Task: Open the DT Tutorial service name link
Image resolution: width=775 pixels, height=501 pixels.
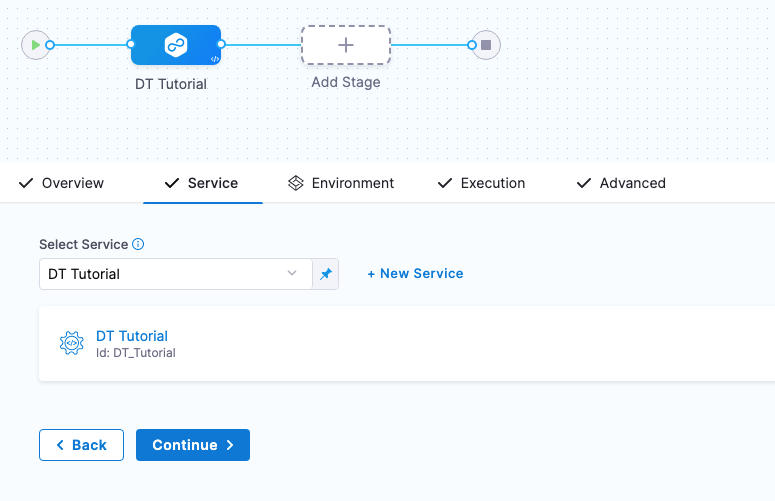Action: 132,336
